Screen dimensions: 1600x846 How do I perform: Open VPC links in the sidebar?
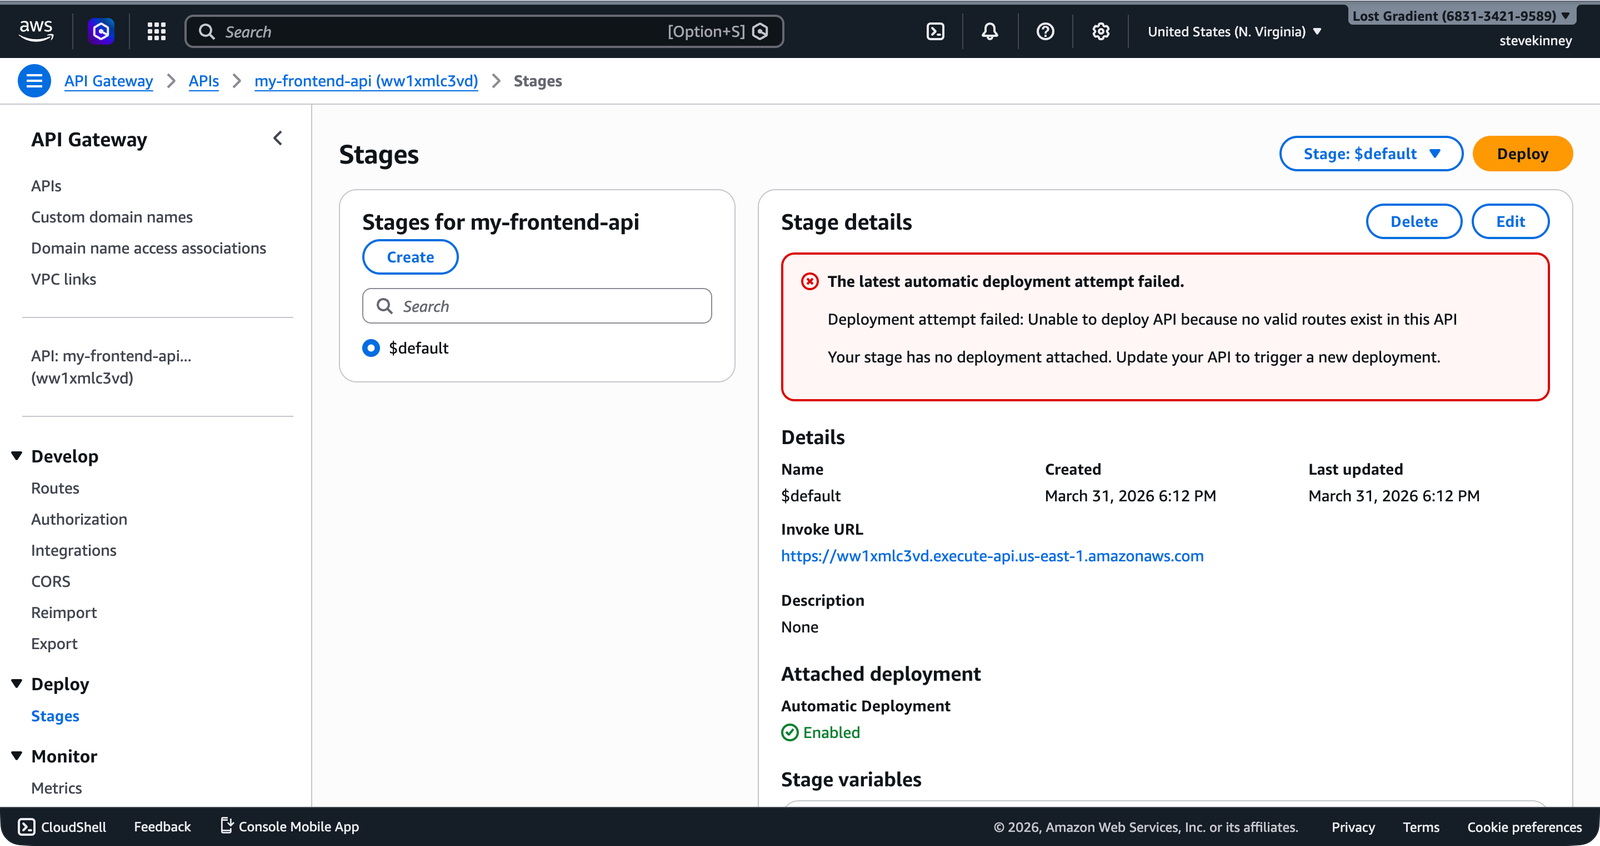[x=64, y=279]
